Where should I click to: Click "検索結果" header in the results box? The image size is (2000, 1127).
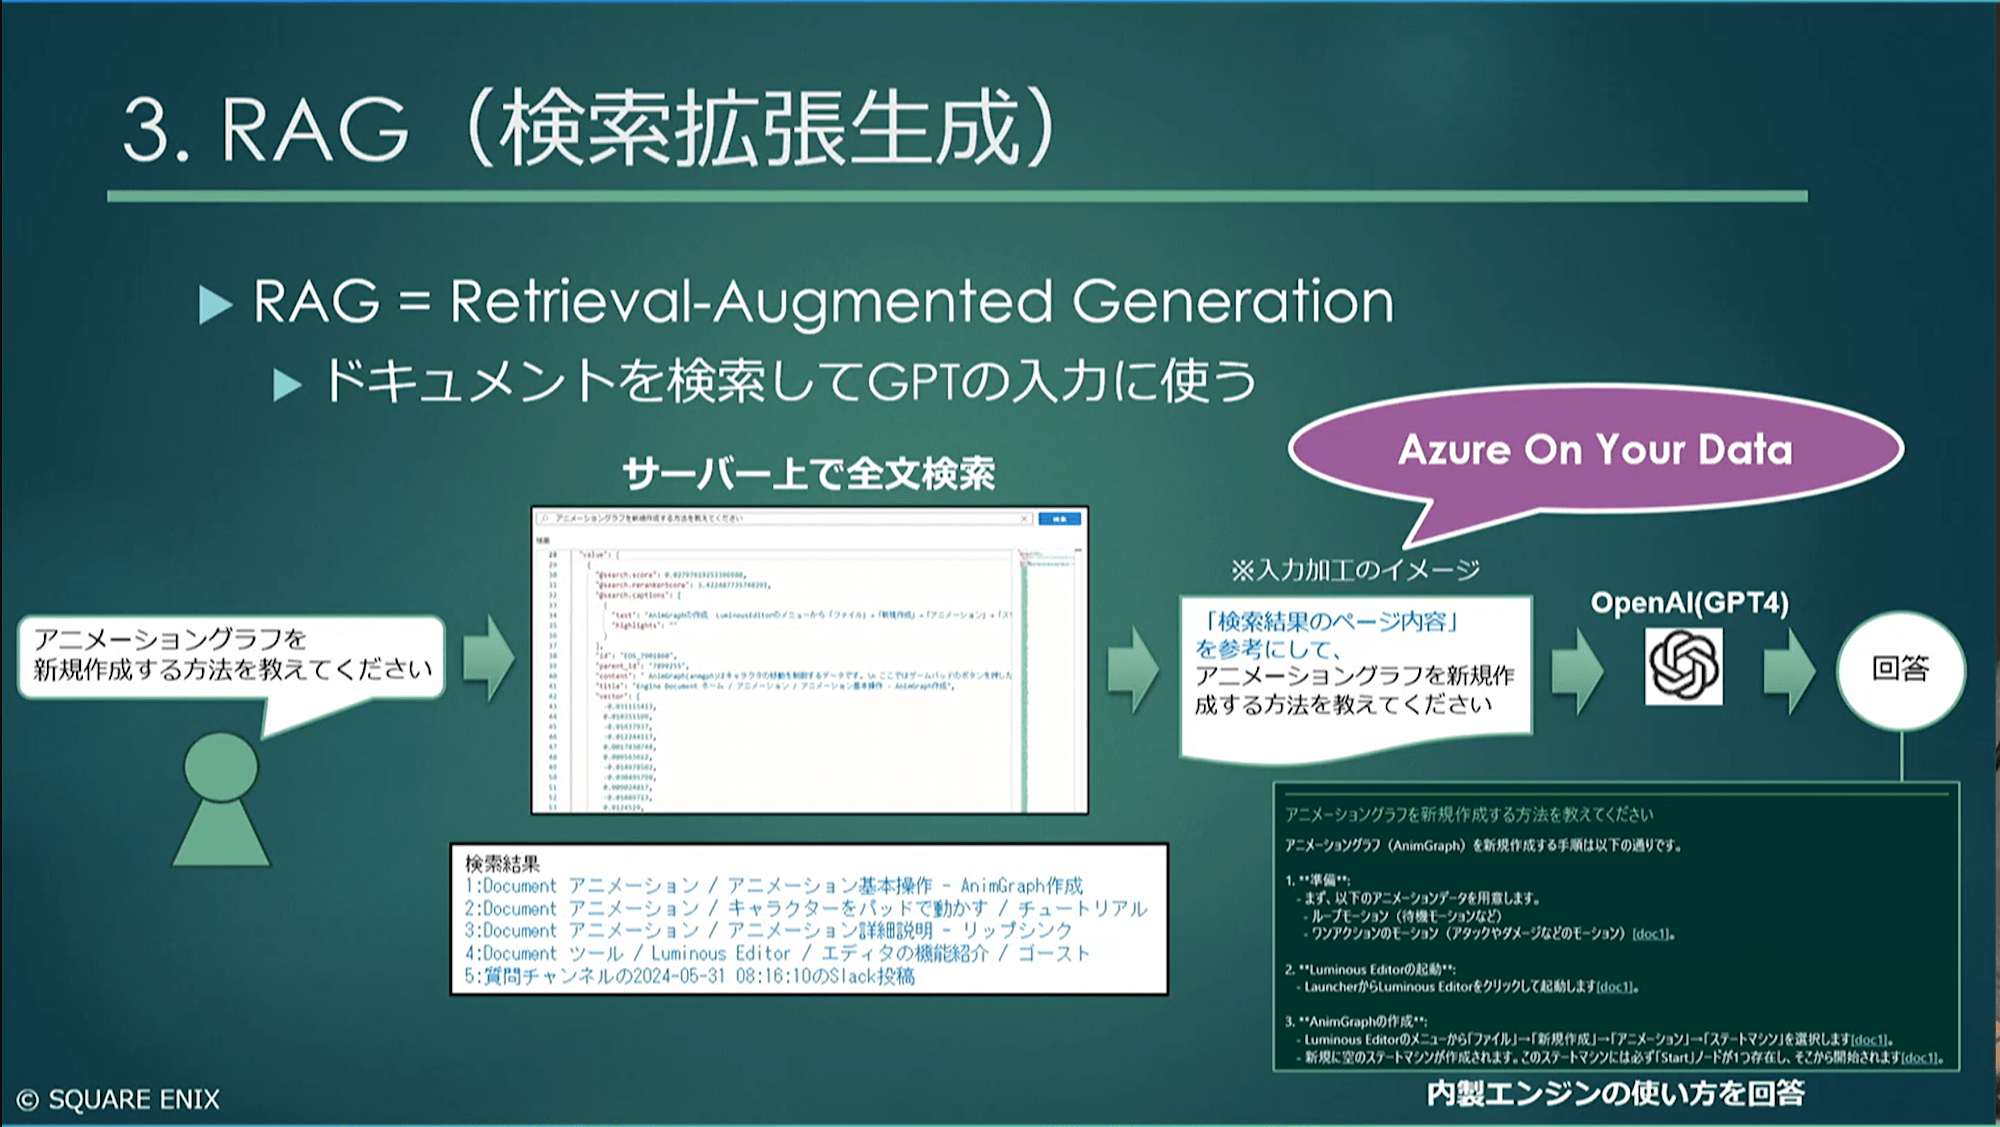pyautogui.click(x=502, y=863)
